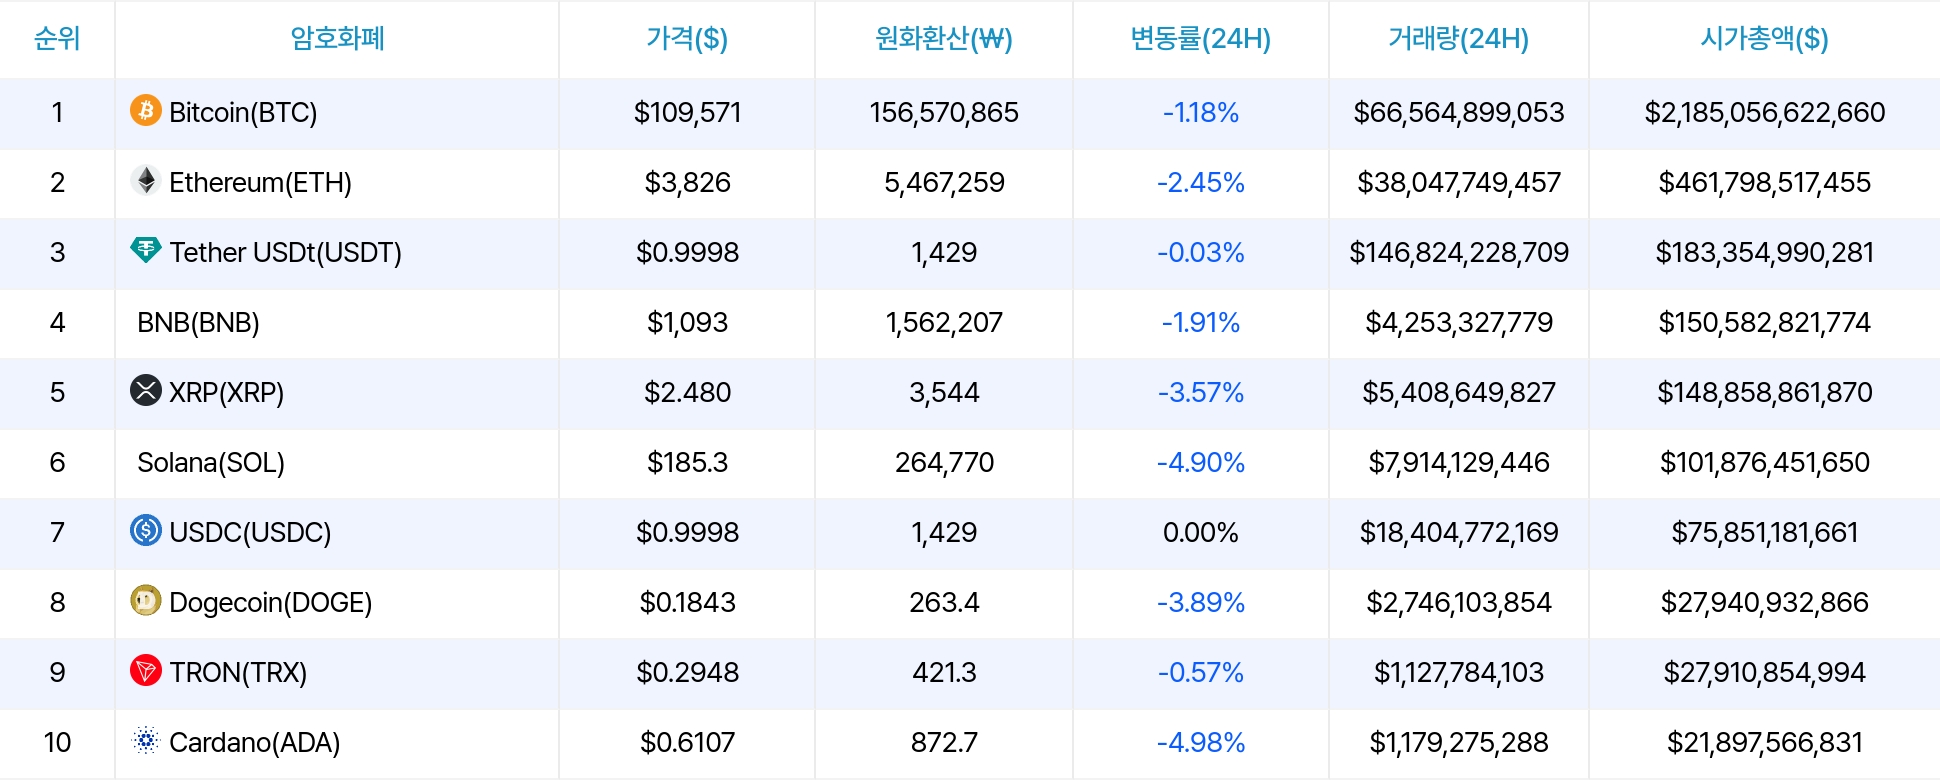Sort by 거래량(24H) column header
Screen dimensions: 1940x780
coord(1458,39)
